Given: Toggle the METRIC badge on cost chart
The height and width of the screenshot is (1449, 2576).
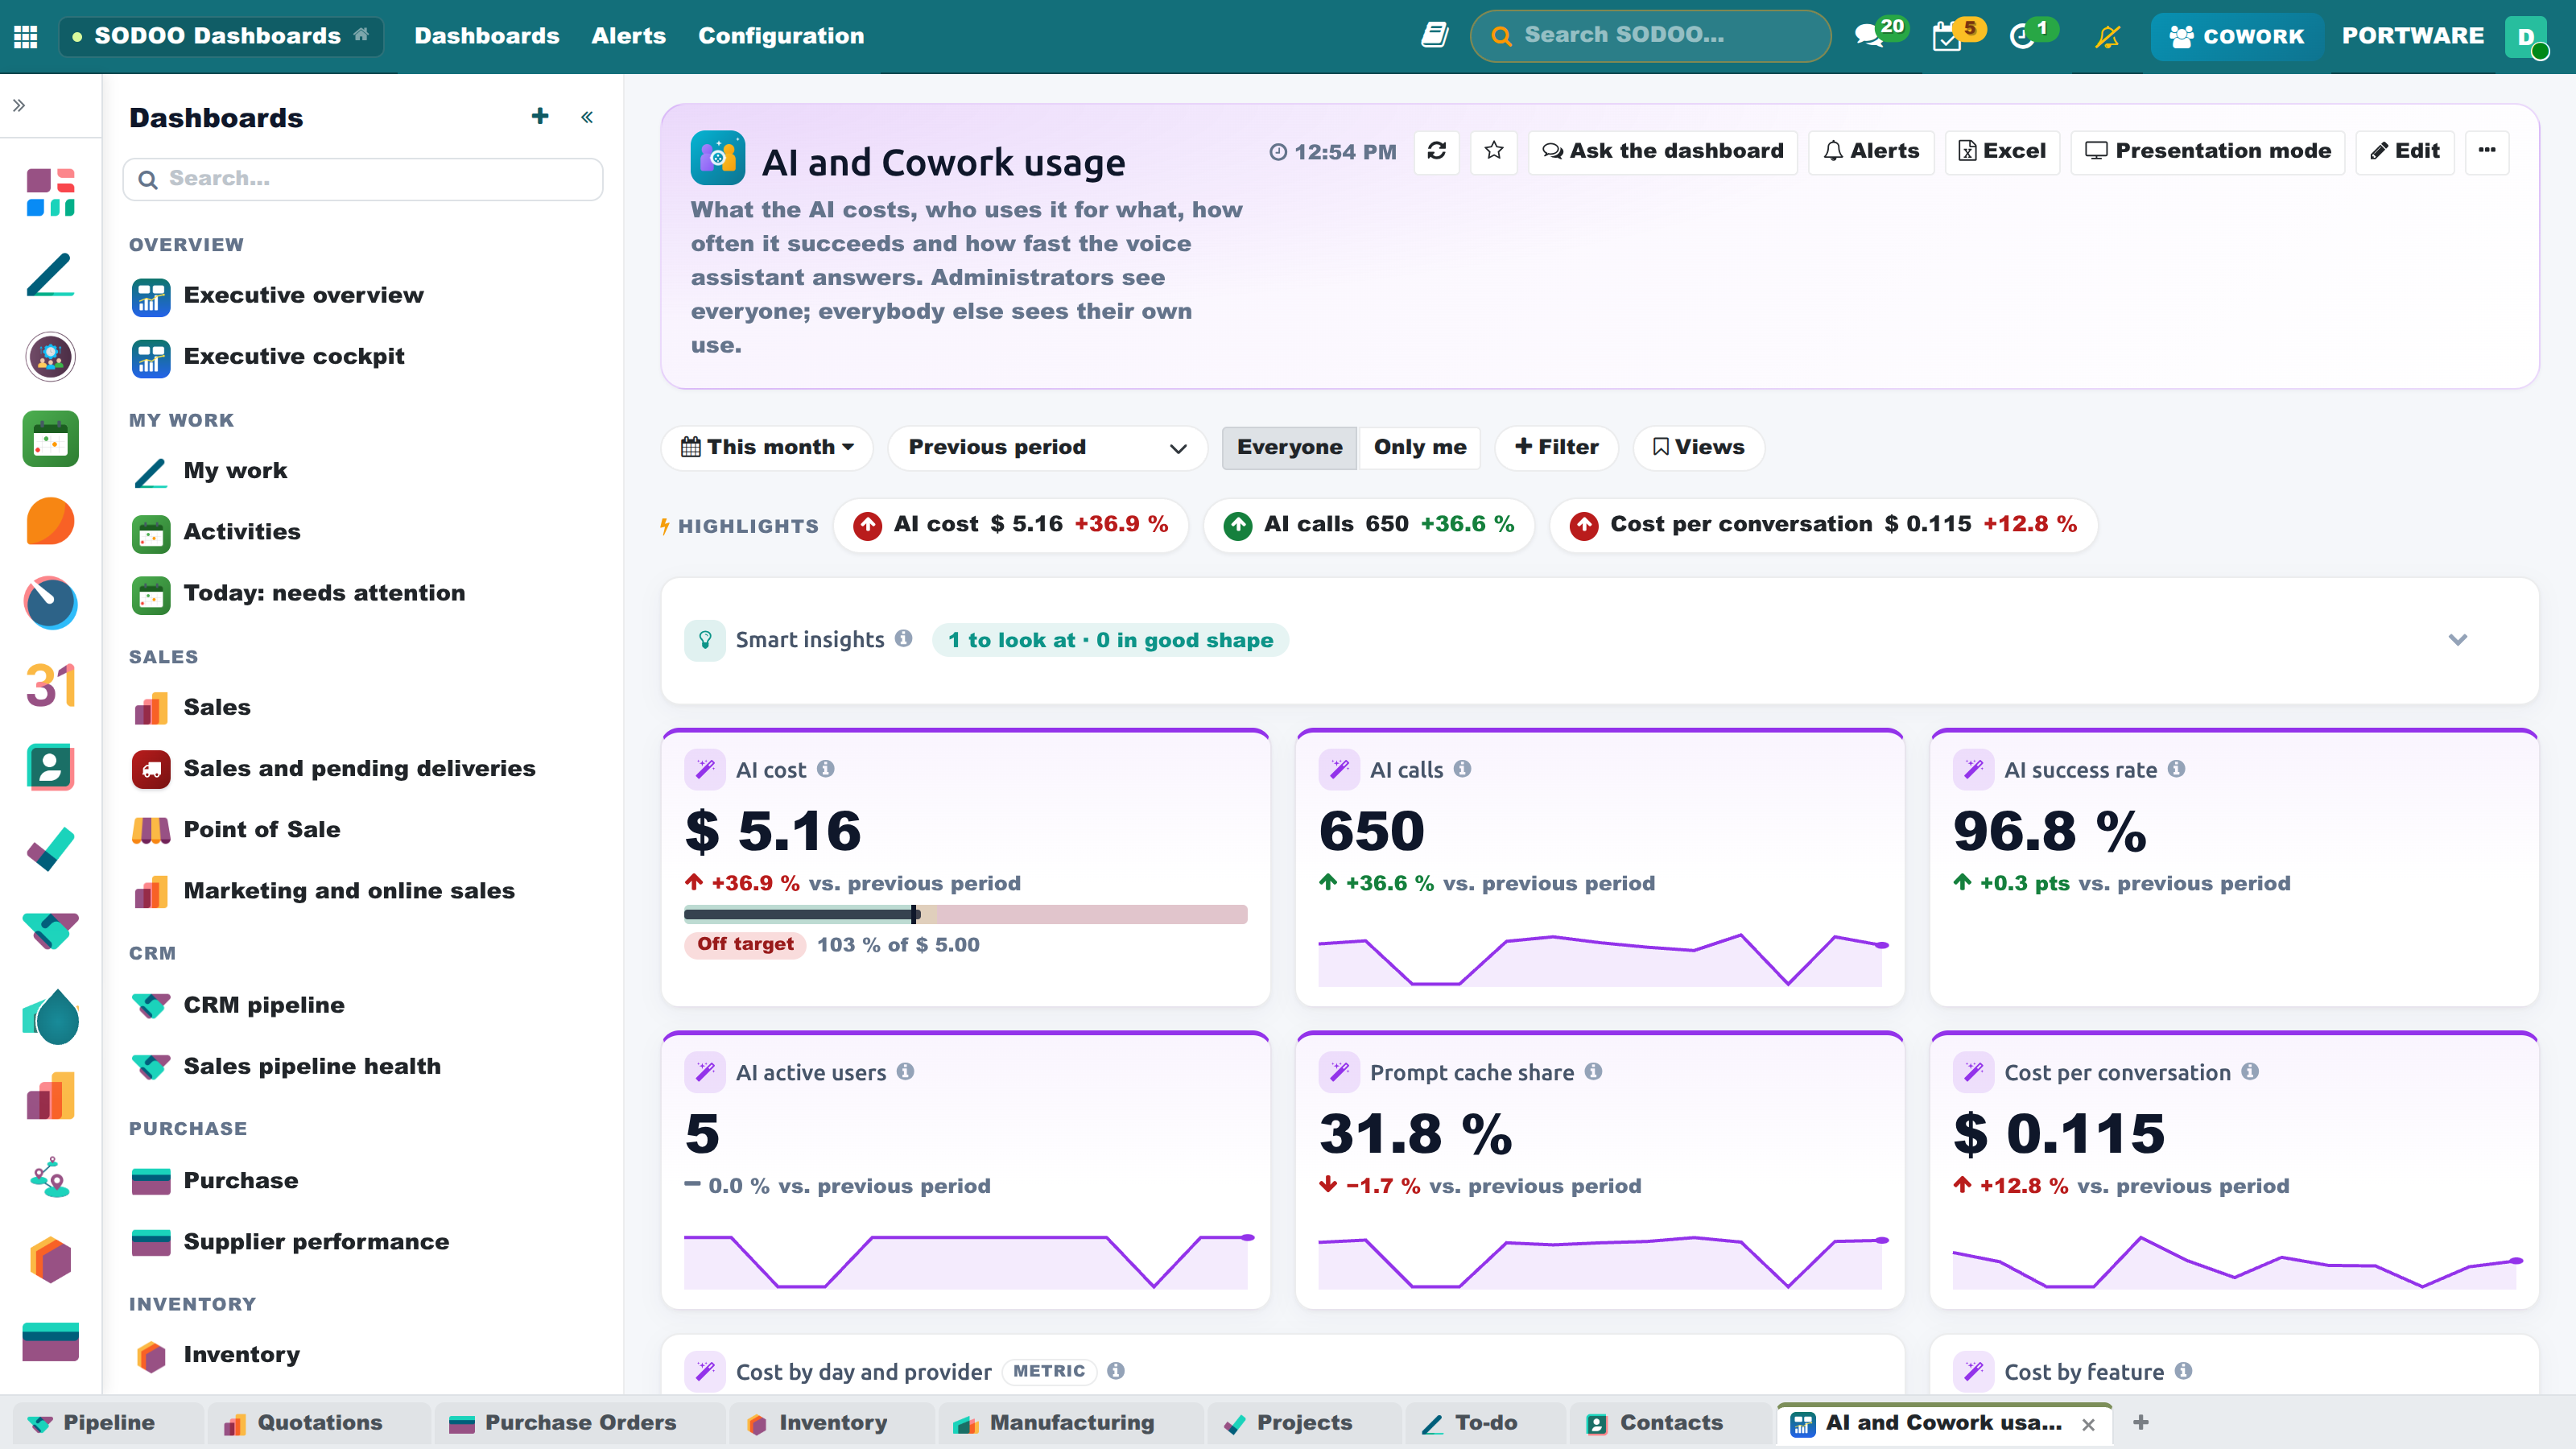Looking at the screenshot, I should coord(1048,1371).
